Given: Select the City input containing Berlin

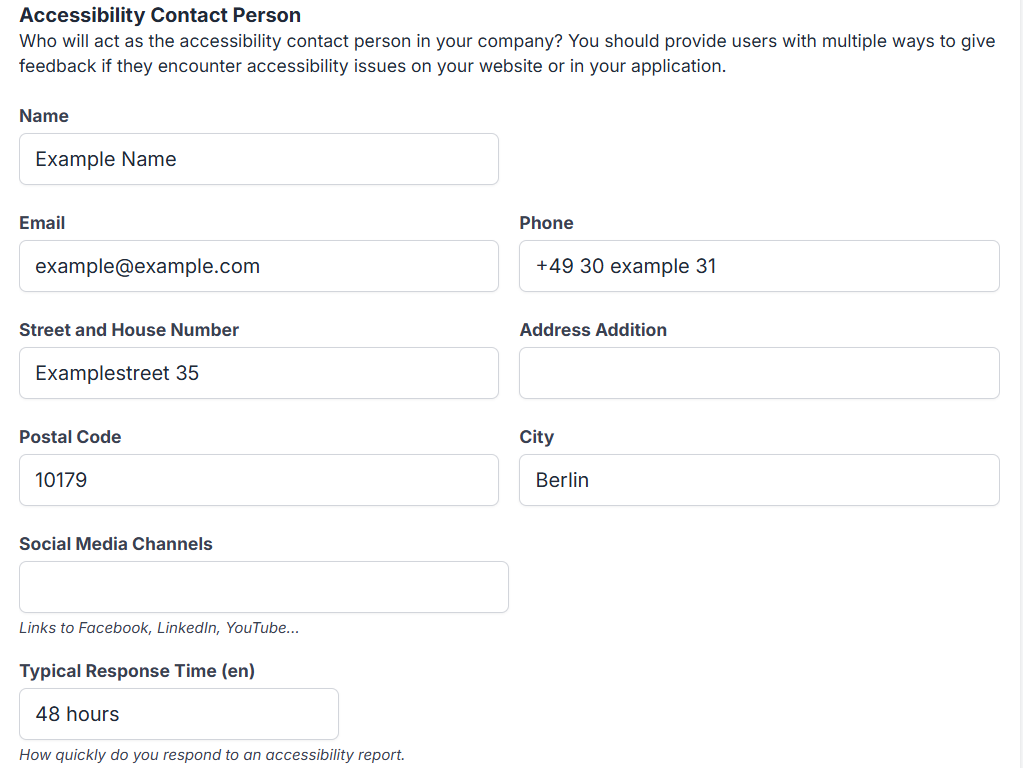Looking at the screenshot, I should click(758, 480).
